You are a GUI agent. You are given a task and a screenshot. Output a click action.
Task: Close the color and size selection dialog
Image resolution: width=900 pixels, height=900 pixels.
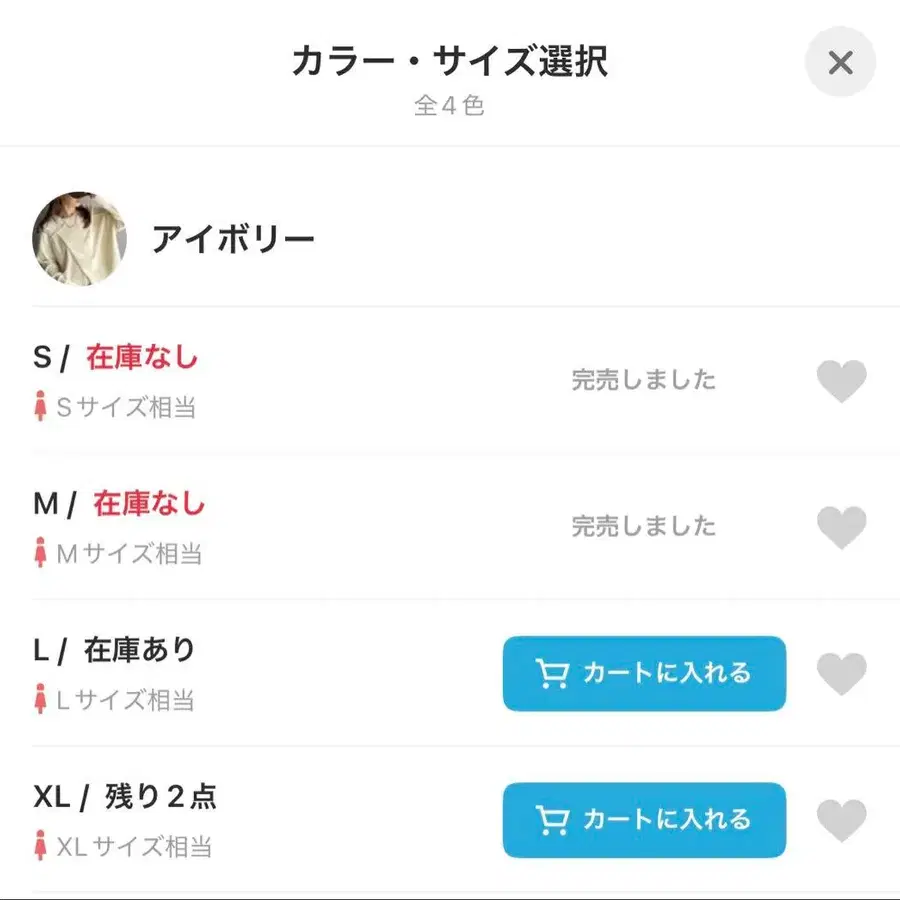tap(840, 63)
